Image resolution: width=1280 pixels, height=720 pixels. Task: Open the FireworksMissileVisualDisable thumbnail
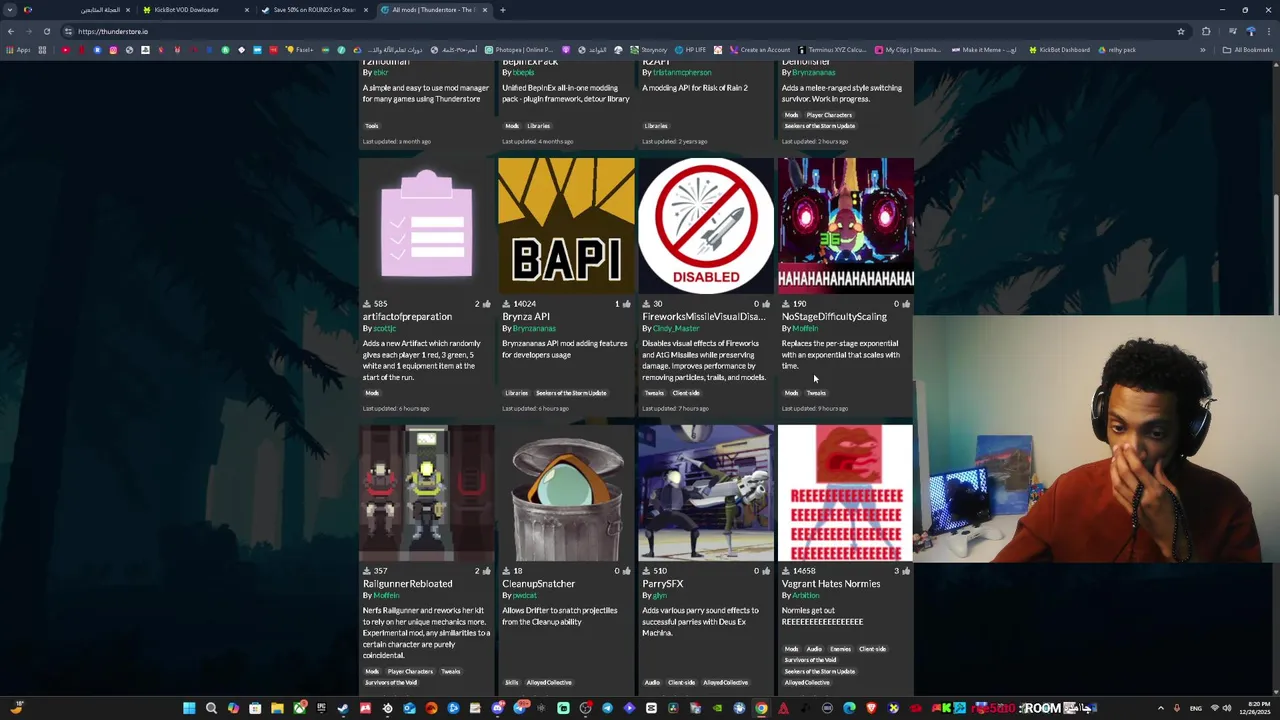706,226
